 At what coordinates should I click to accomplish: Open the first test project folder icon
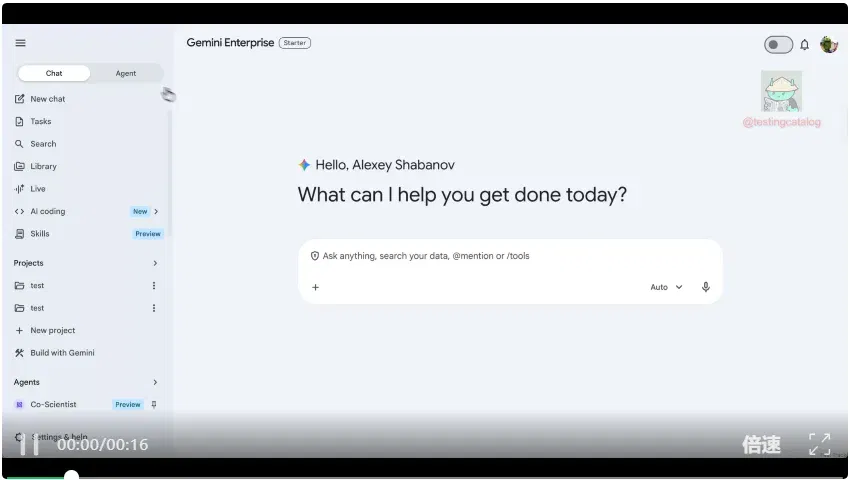pyautogui.click(x=20, y=285)
